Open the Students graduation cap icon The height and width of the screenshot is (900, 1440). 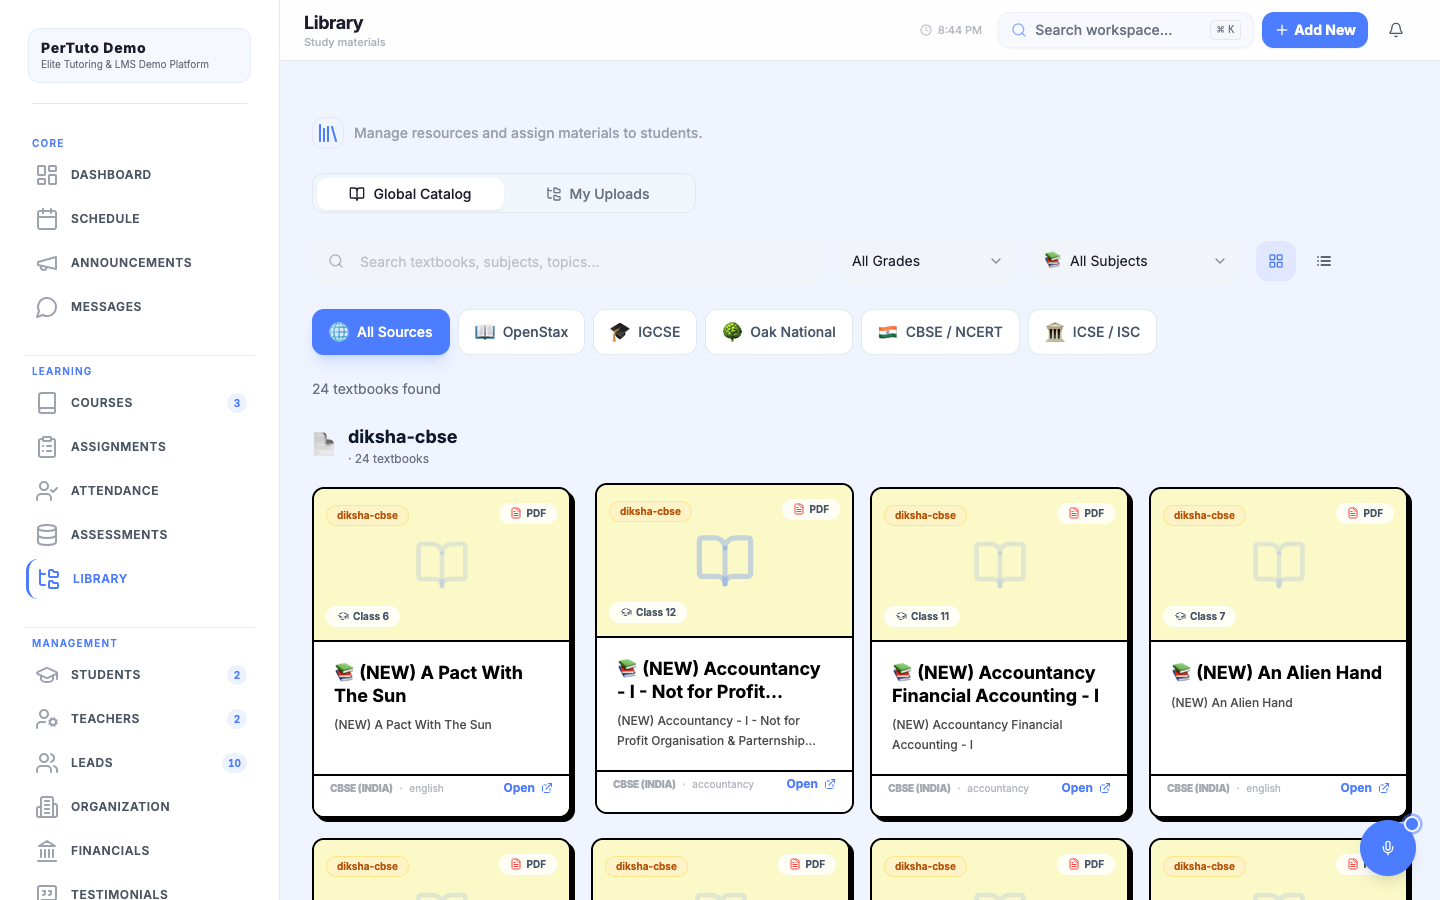47,675
